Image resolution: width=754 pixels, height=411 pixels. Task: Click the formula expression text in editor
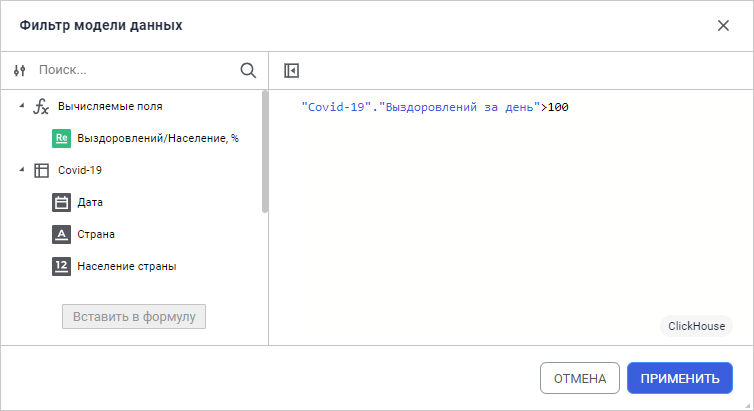tap(434, 107)
